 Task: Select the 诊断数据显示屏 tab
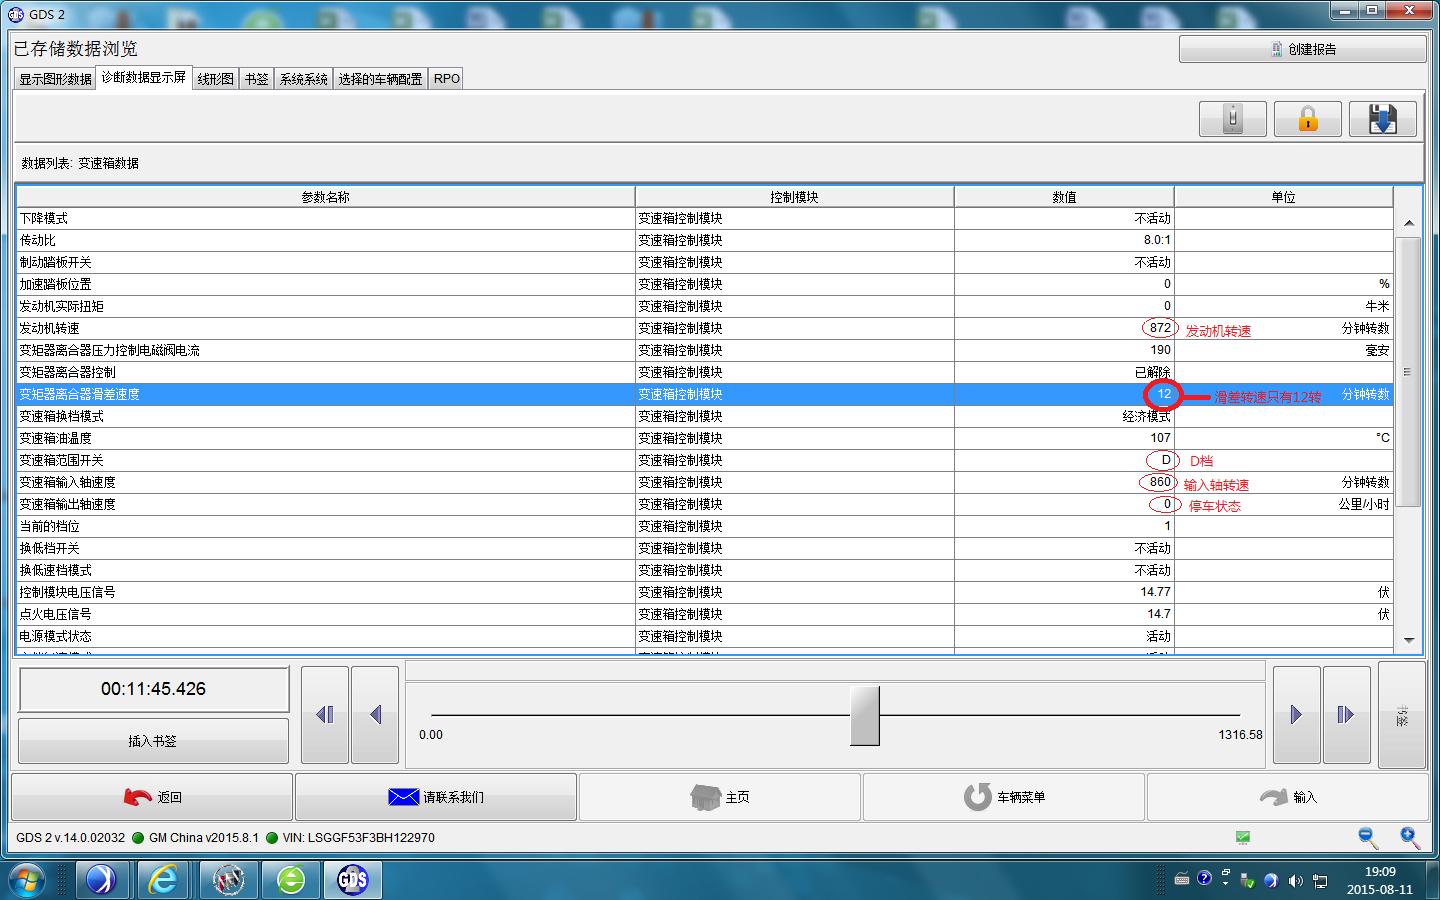point(144,77)
